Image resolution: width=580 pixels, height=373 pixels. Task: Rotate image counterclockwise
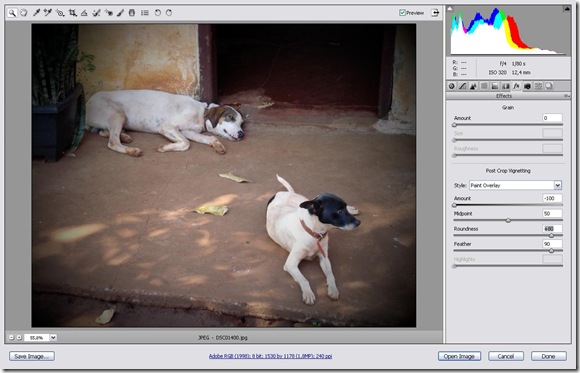[157, 13]
